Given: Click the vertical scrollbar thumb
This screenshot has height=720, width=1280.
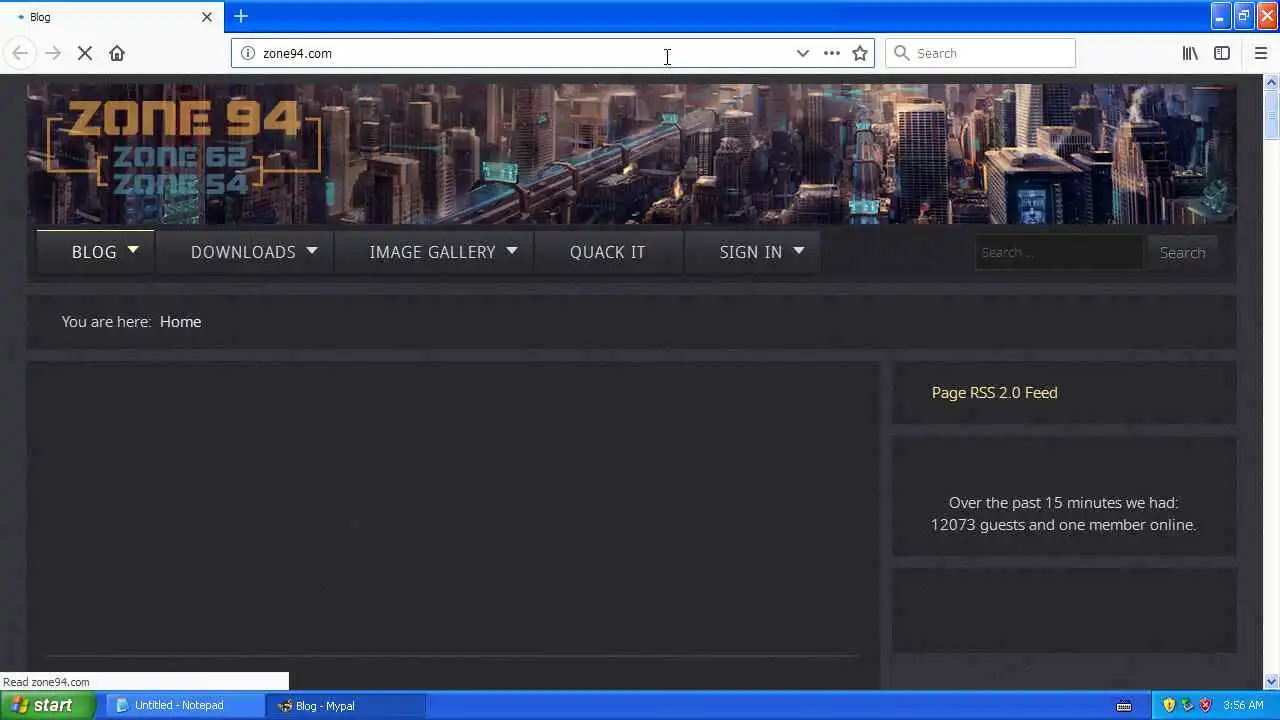Looking at the screenshot, I should [x=1271, y=115].
